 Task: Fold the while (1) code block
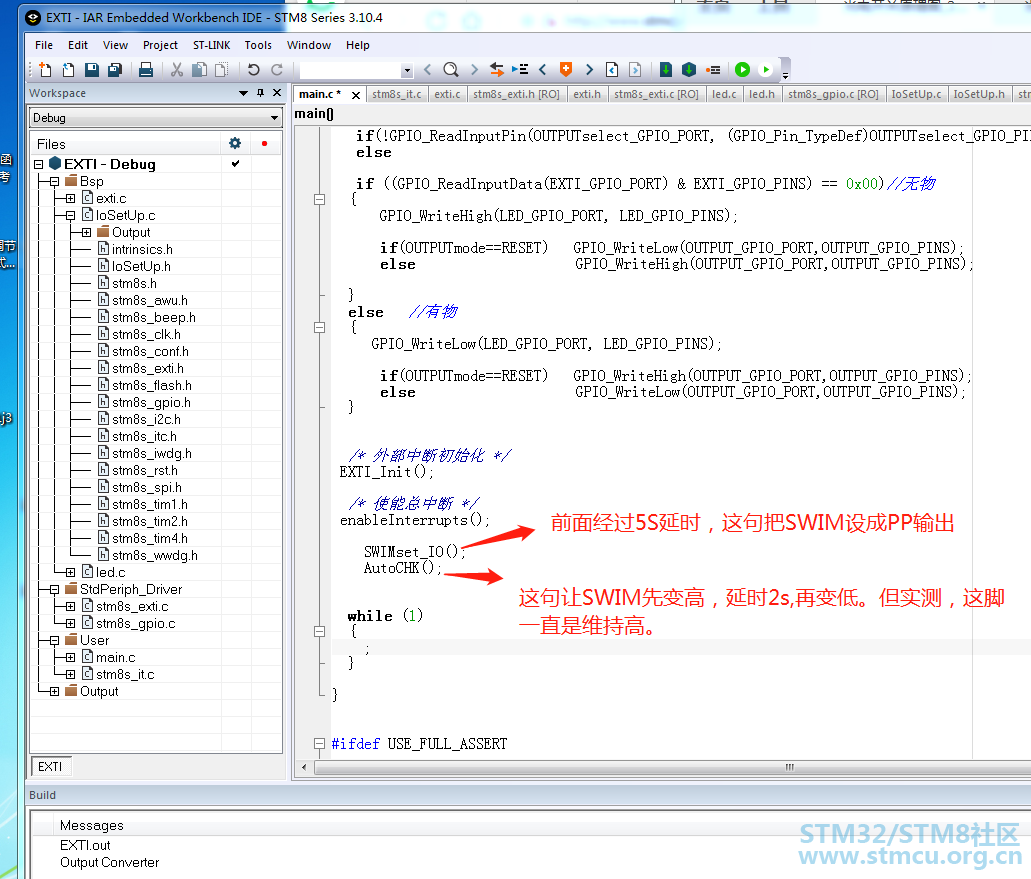tap(320, 631)
